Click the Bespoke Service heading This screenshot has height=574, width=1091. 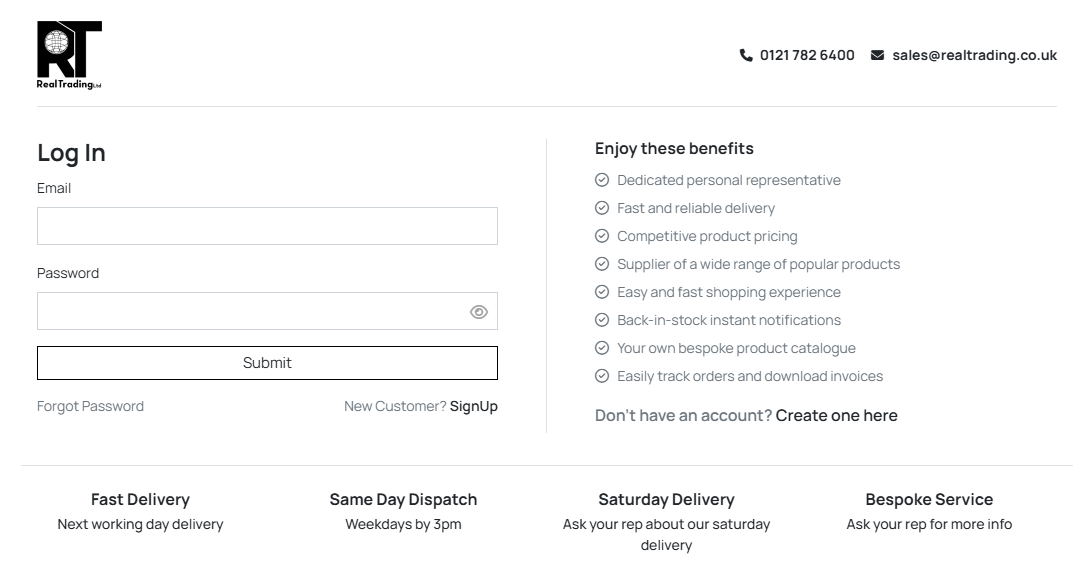929,500
